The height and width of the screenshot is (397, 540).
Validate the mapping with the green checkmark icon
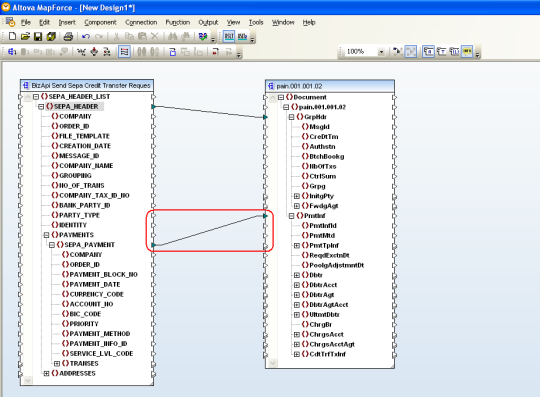tap(203, 36)
